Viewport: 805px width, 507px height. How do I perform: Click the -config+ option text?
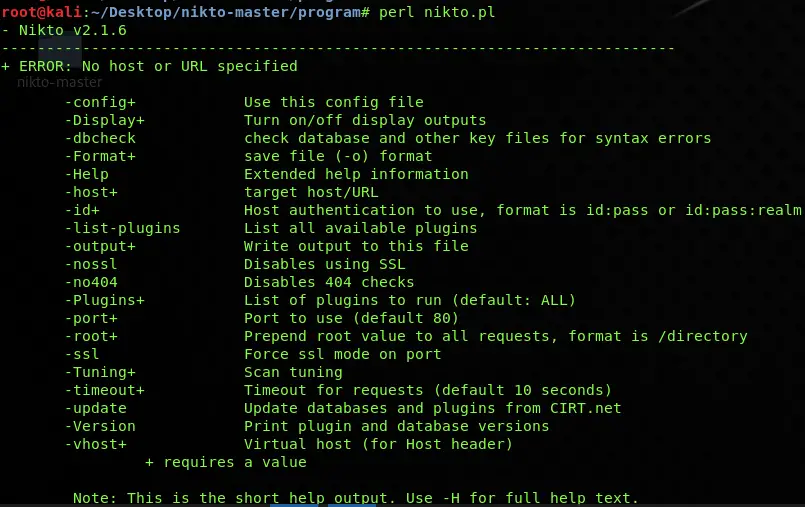(x=100, y=102)
